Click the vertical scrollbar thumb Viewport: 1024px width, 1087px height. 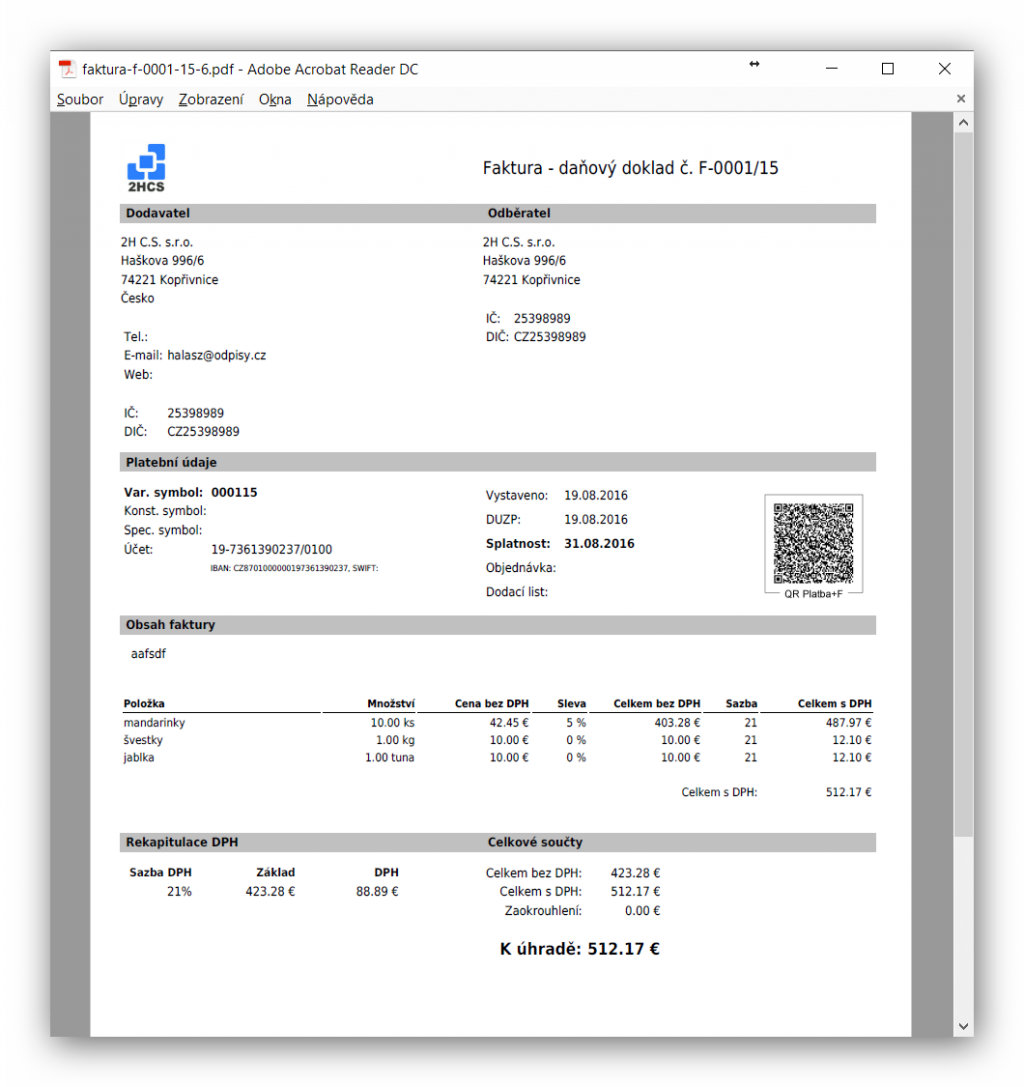tap(963, 480)
